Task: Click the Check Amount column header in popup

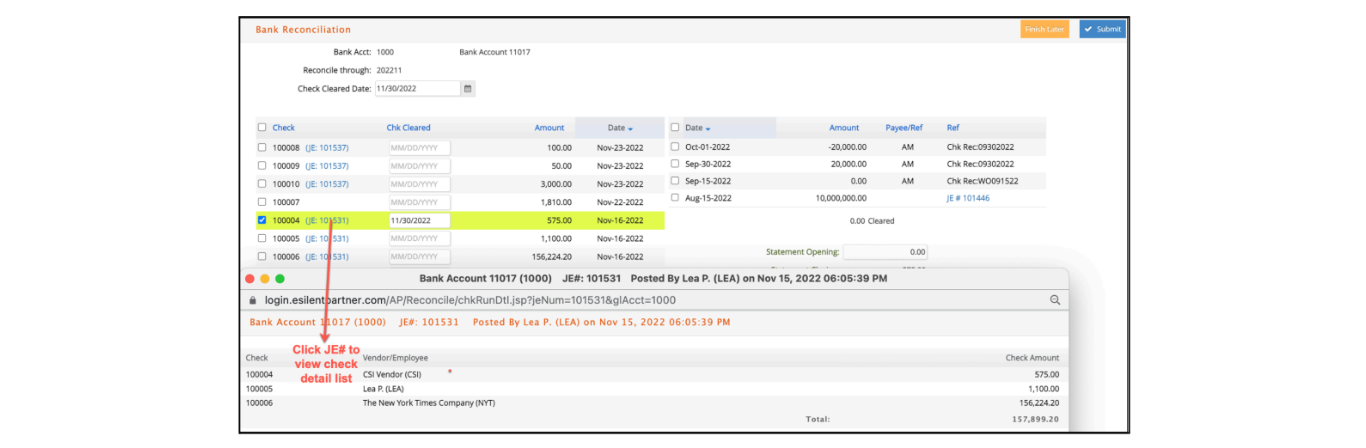Action: pyautogui.click(x=1033, y=357)
